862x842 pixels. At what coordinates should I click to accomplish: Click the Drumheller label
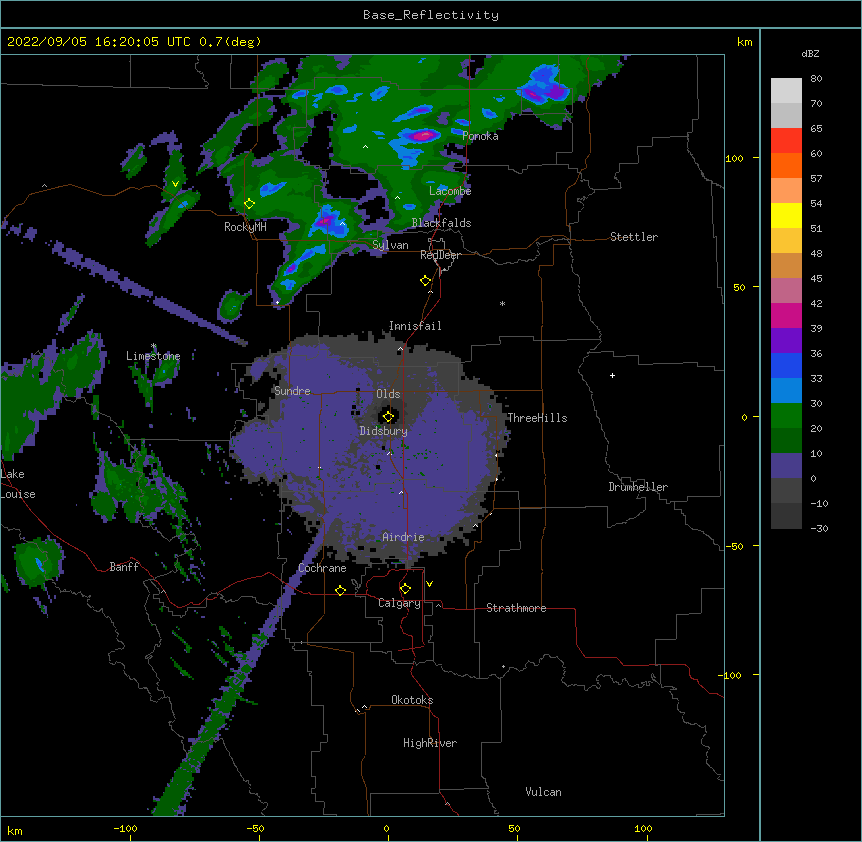click(x=638, y=487)
